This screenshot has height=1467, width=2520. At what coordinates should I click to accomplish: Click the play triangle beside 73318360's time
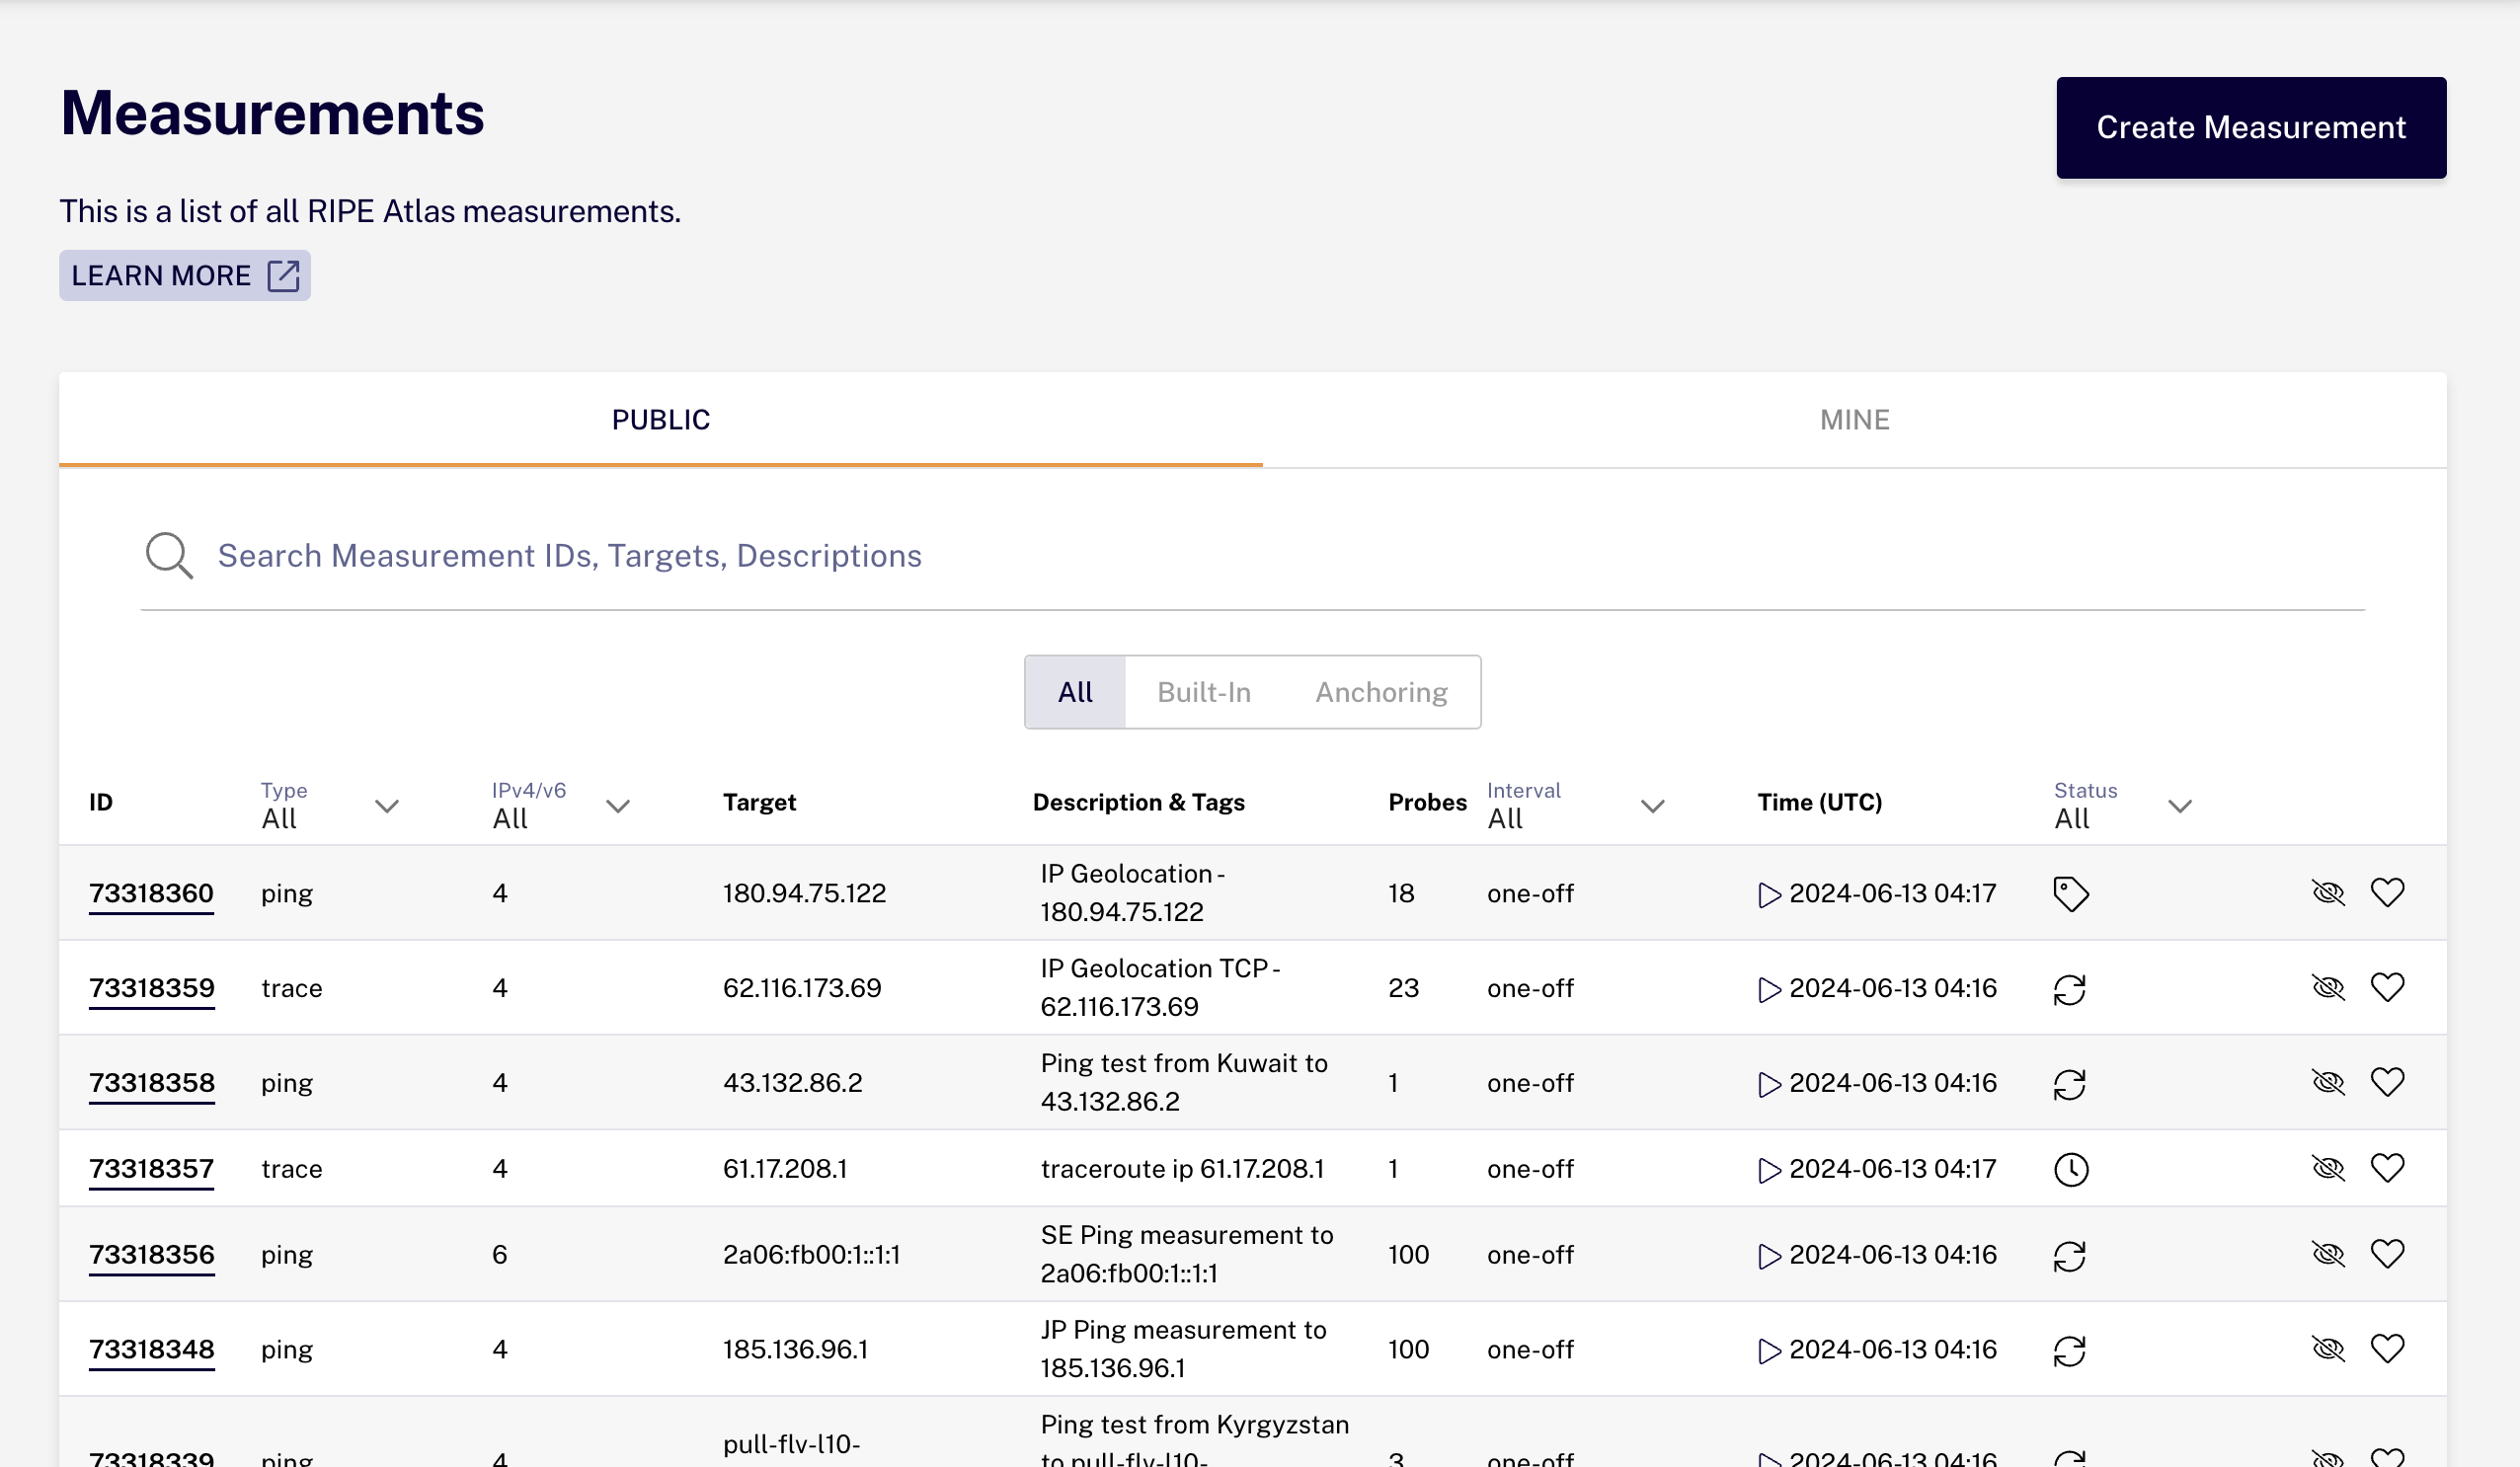[1769, 894]
